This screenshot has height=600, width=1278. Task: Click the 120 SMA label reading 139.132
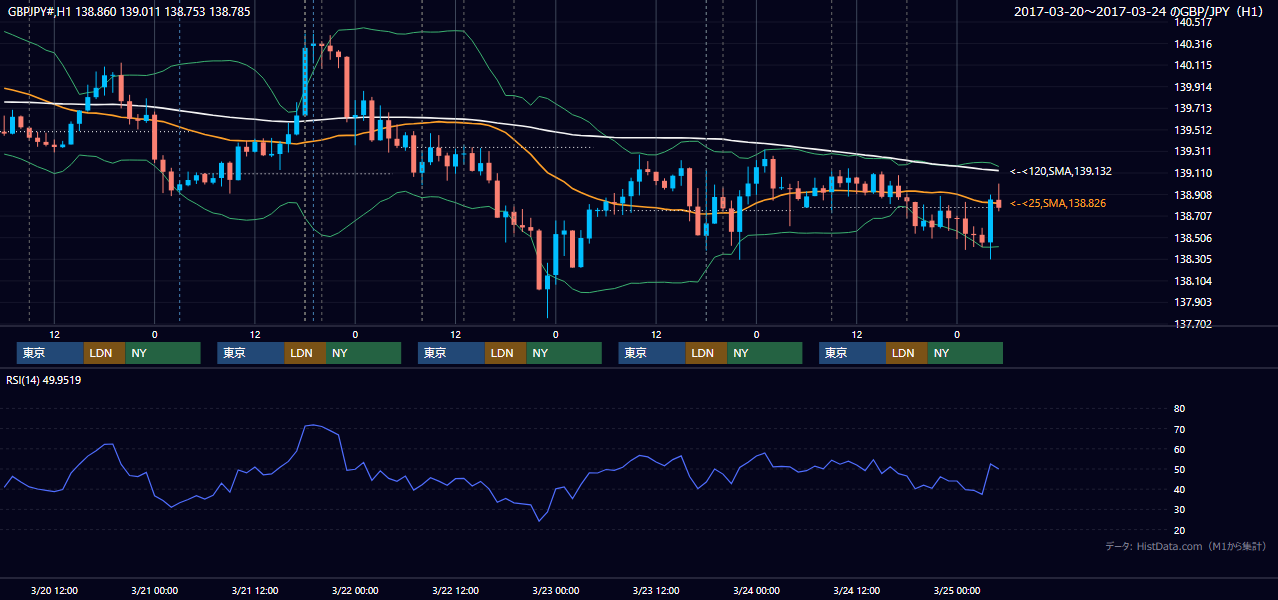click(1061, 172)
